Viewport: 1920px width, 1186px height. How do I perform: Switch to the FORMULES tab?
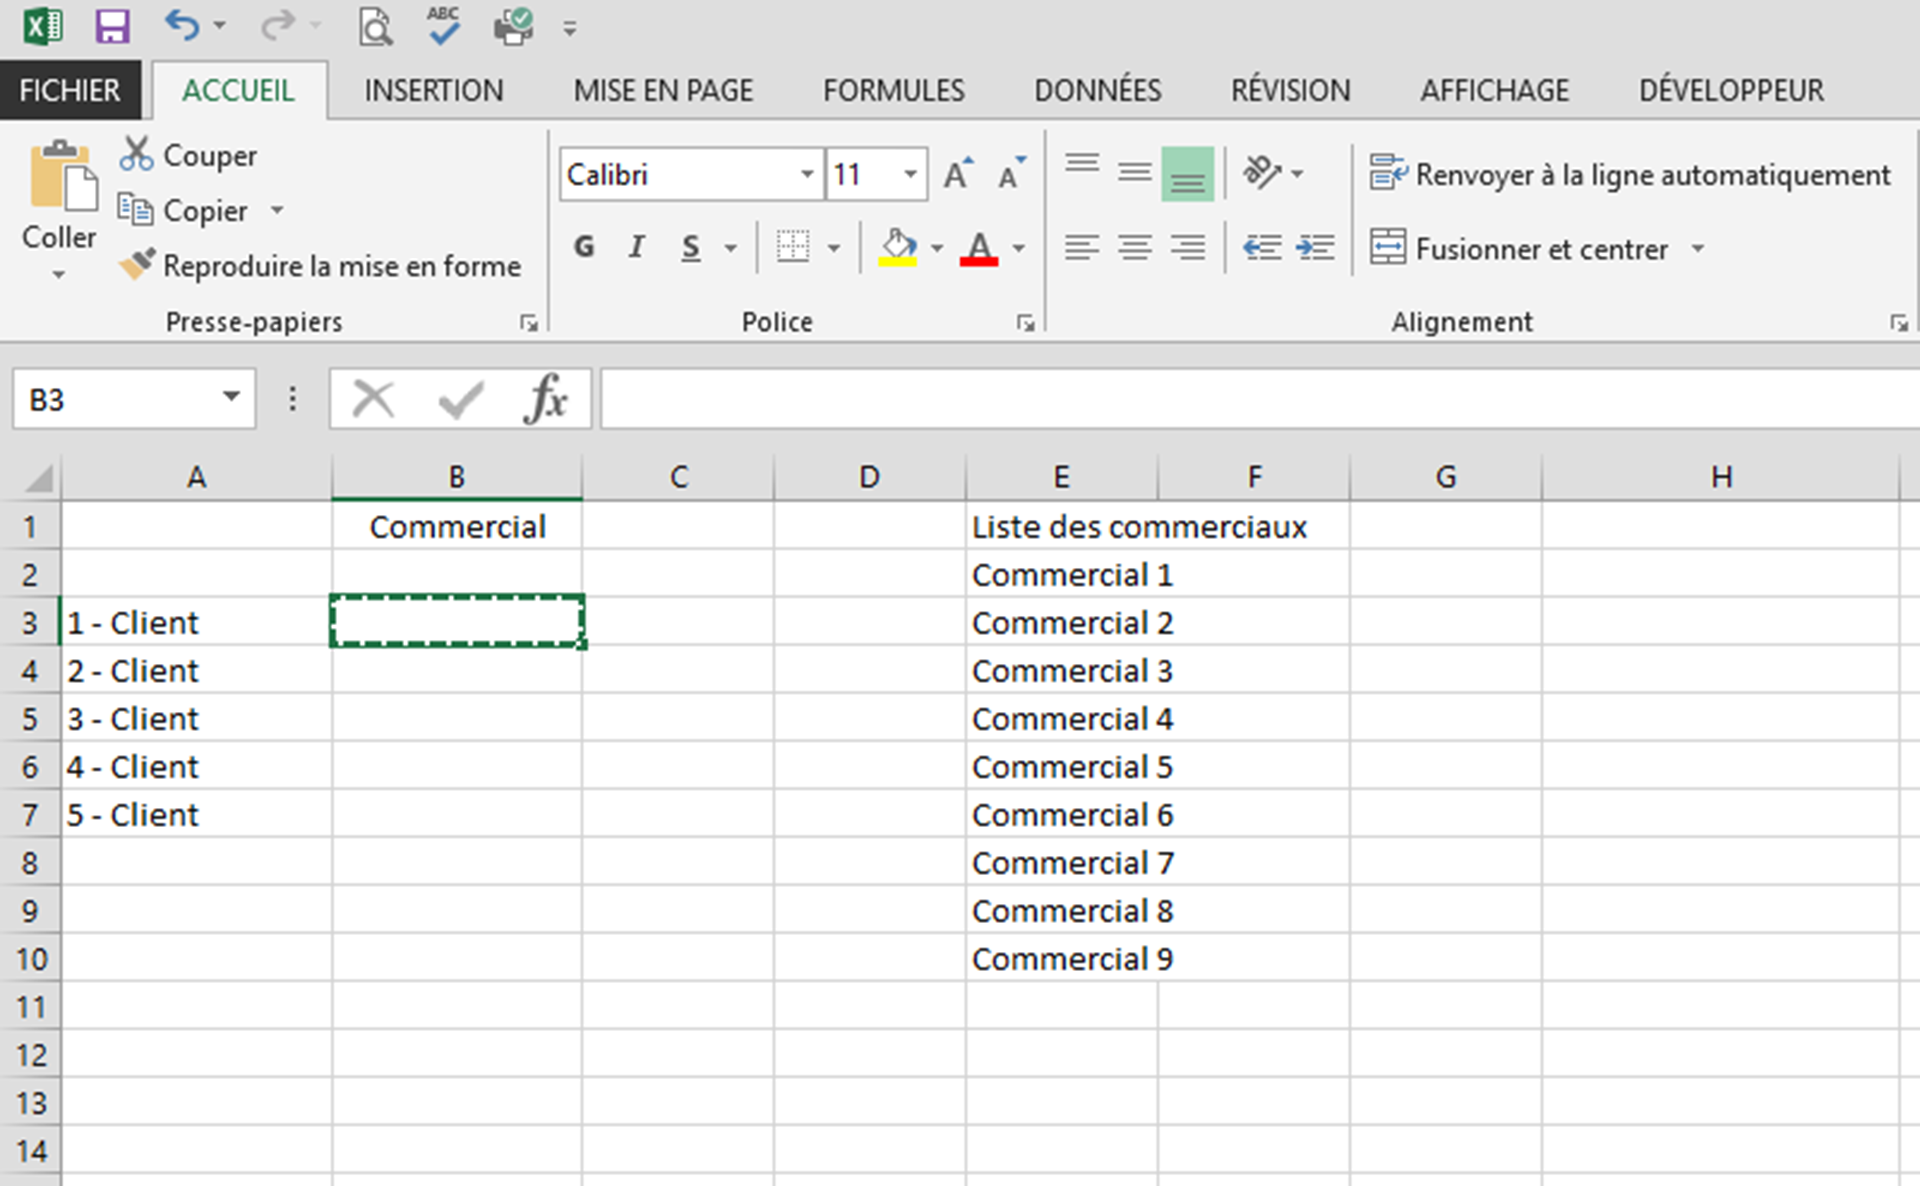coord(893,90)
